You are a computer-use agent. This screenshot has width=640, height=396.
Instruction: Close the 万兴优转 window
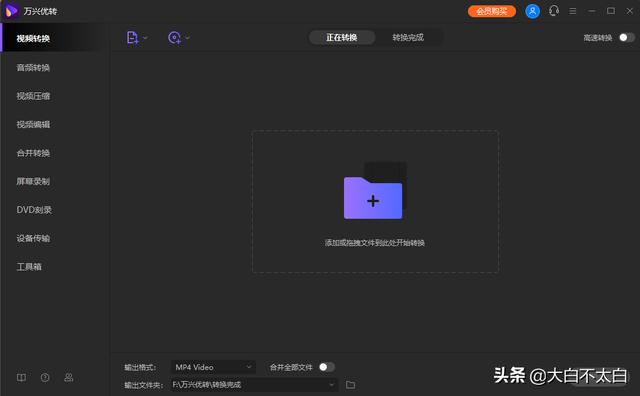[x=630, y=11]
